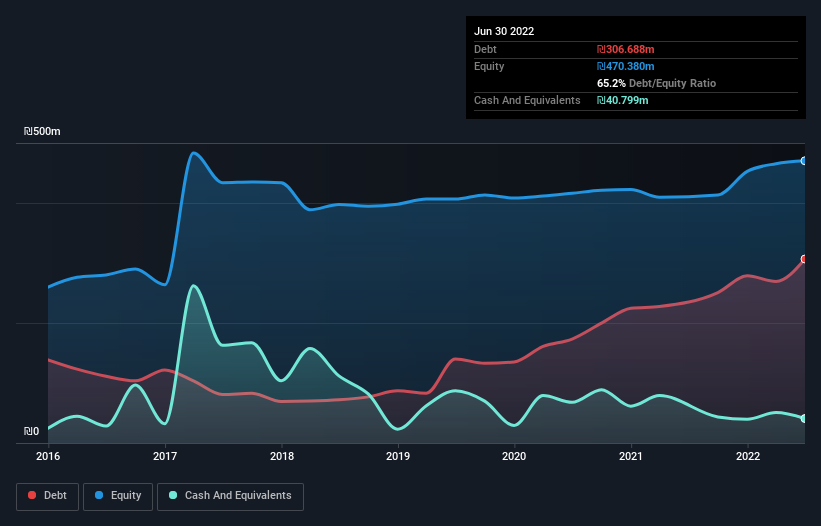The height and width of the screenshot is (526, 821).
Task: Select the 2017 x-axis label
Action: coord(165,456)
